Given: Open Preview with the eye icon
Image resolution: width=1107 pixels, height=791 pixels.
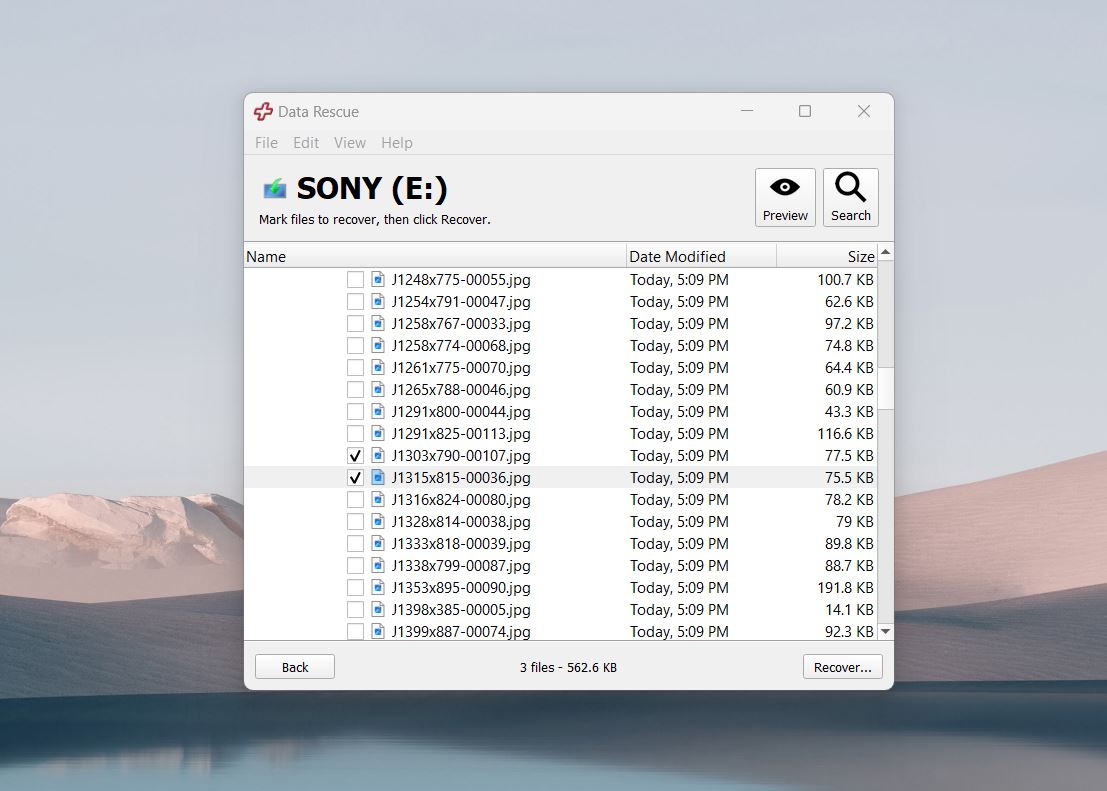Looking at the screenshot, I should [785, 198].
